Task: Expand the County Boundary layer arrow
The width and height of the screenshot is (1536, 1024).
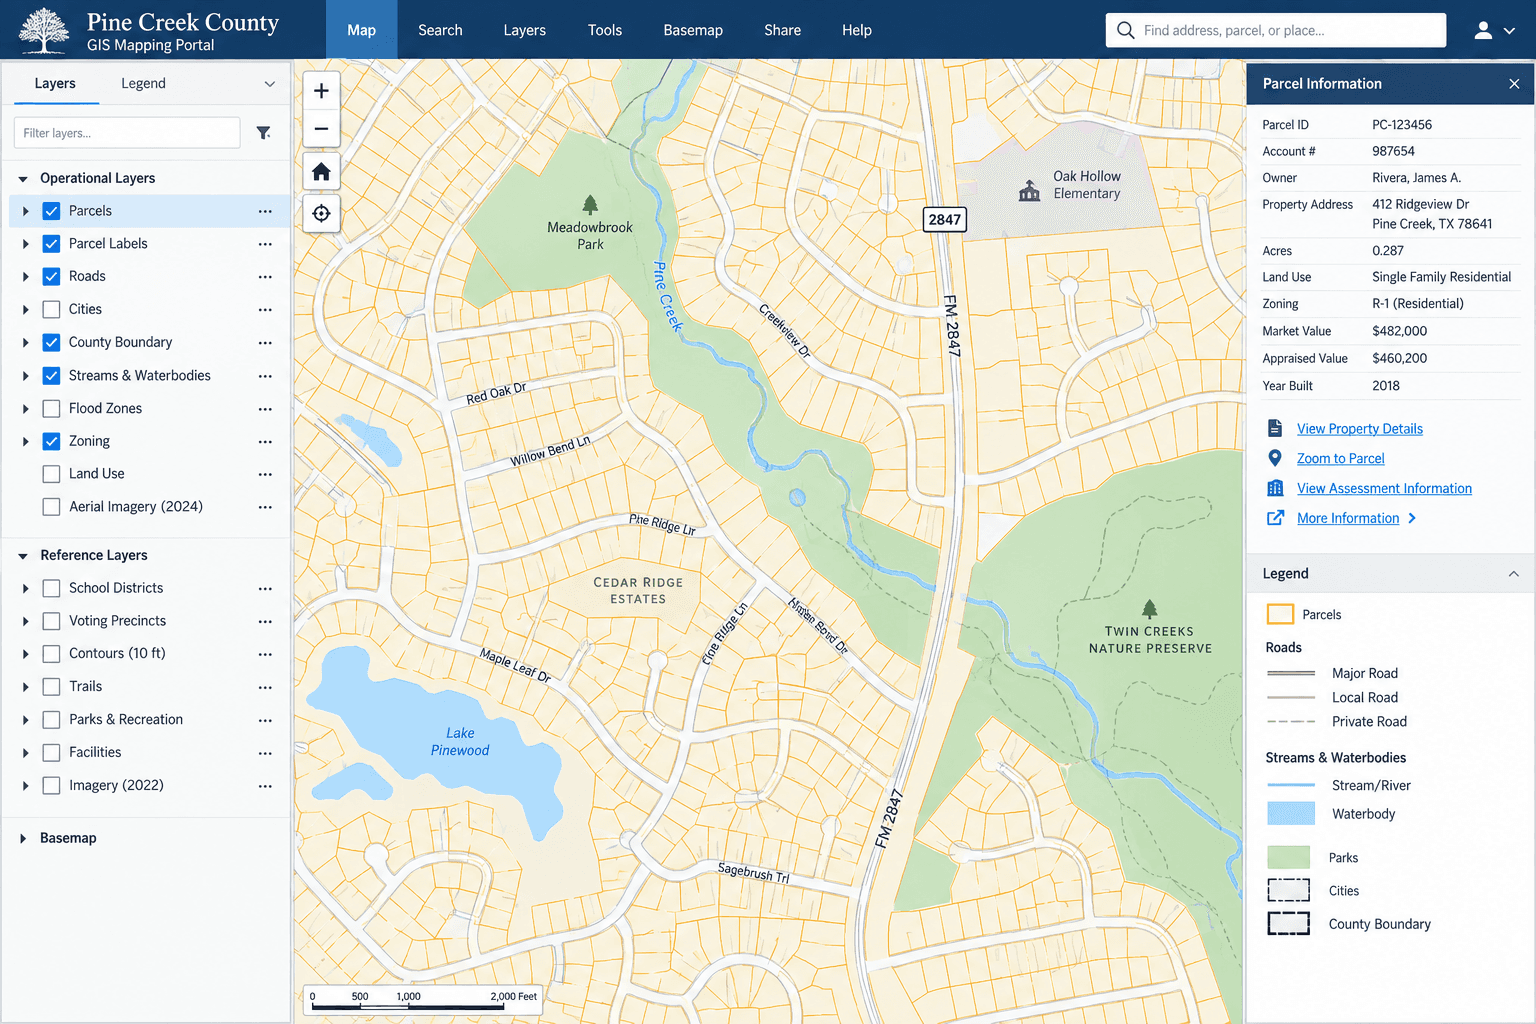Action: click(26, 343)
